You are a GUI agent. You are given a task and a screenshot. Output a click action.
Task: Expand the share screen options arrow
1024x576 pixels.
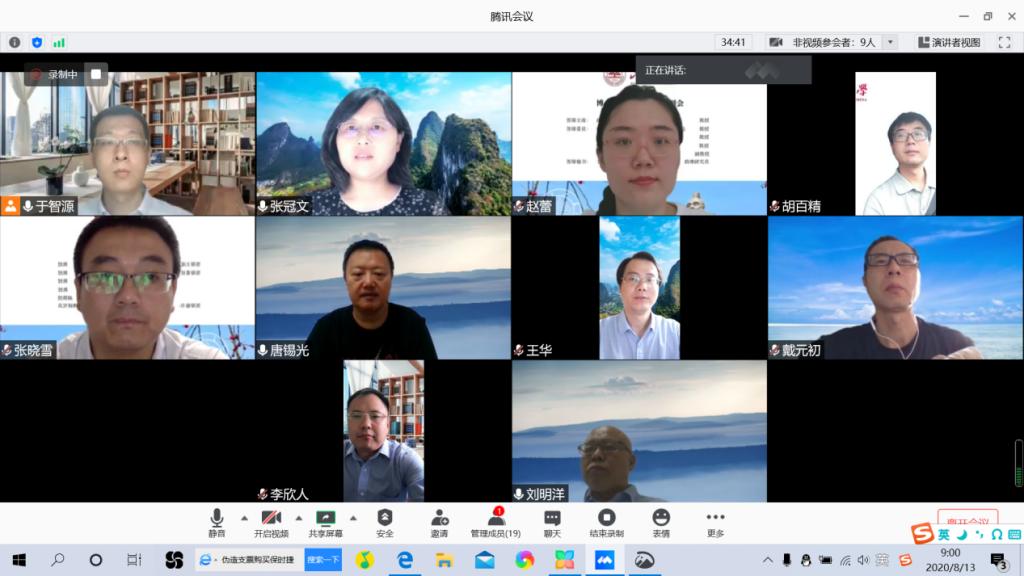[x=353, y=518]
